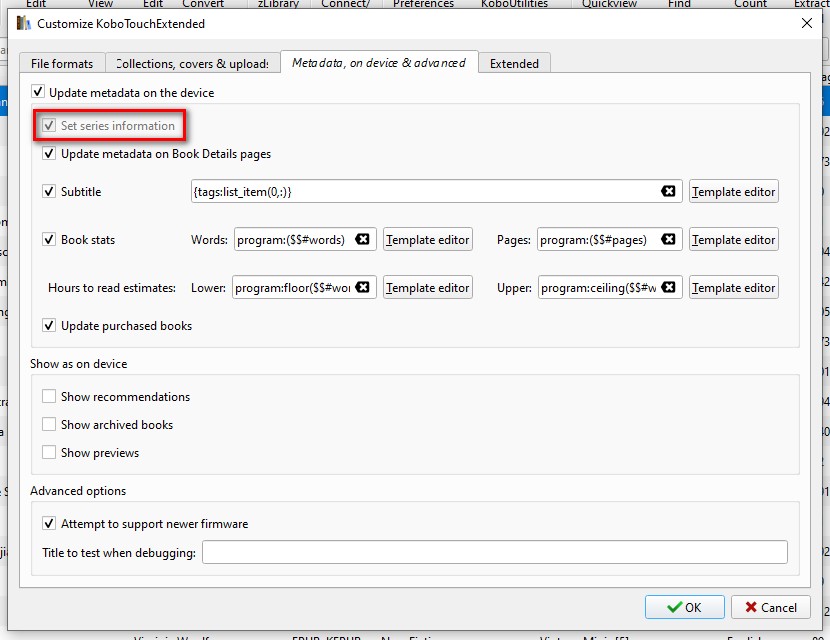Cancel the customization dialog

771,607
